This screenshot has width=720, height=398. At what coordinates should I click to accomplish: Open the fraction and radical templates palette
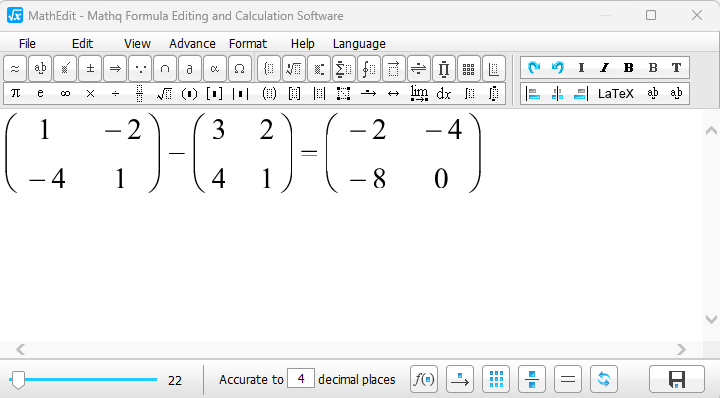click(294, 69)
